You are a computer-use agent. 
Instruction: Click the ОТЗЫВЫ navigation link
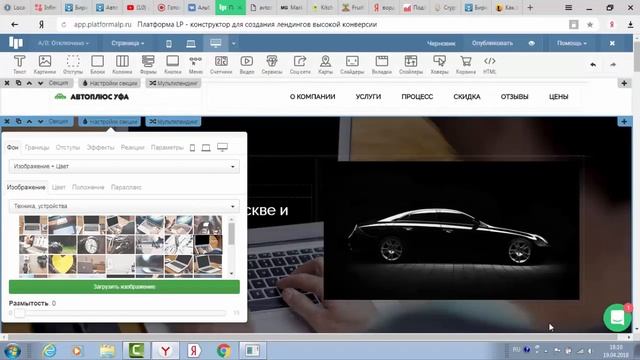click(514, 97)
